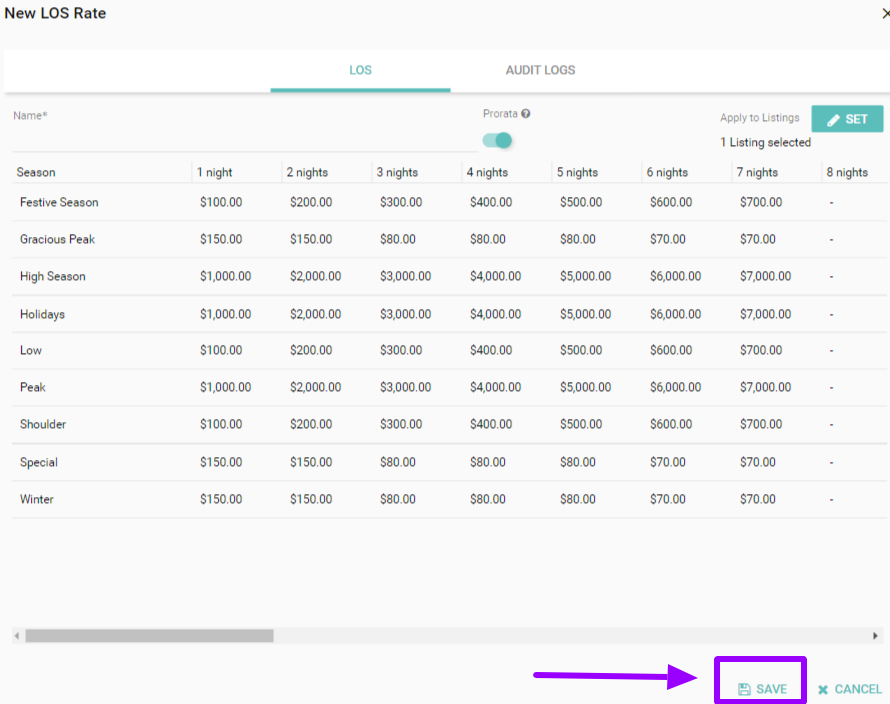The width and height of the screenshot is (890, 704).
Task: Select the LOS tab
Action: pos(360,70)
